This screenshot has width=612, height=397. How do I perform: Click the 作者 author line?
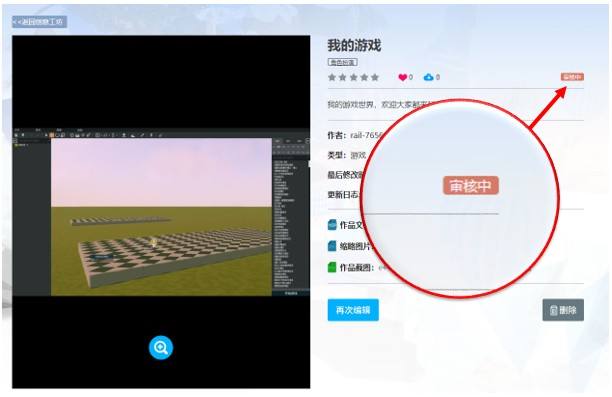[x=355, y=135]
